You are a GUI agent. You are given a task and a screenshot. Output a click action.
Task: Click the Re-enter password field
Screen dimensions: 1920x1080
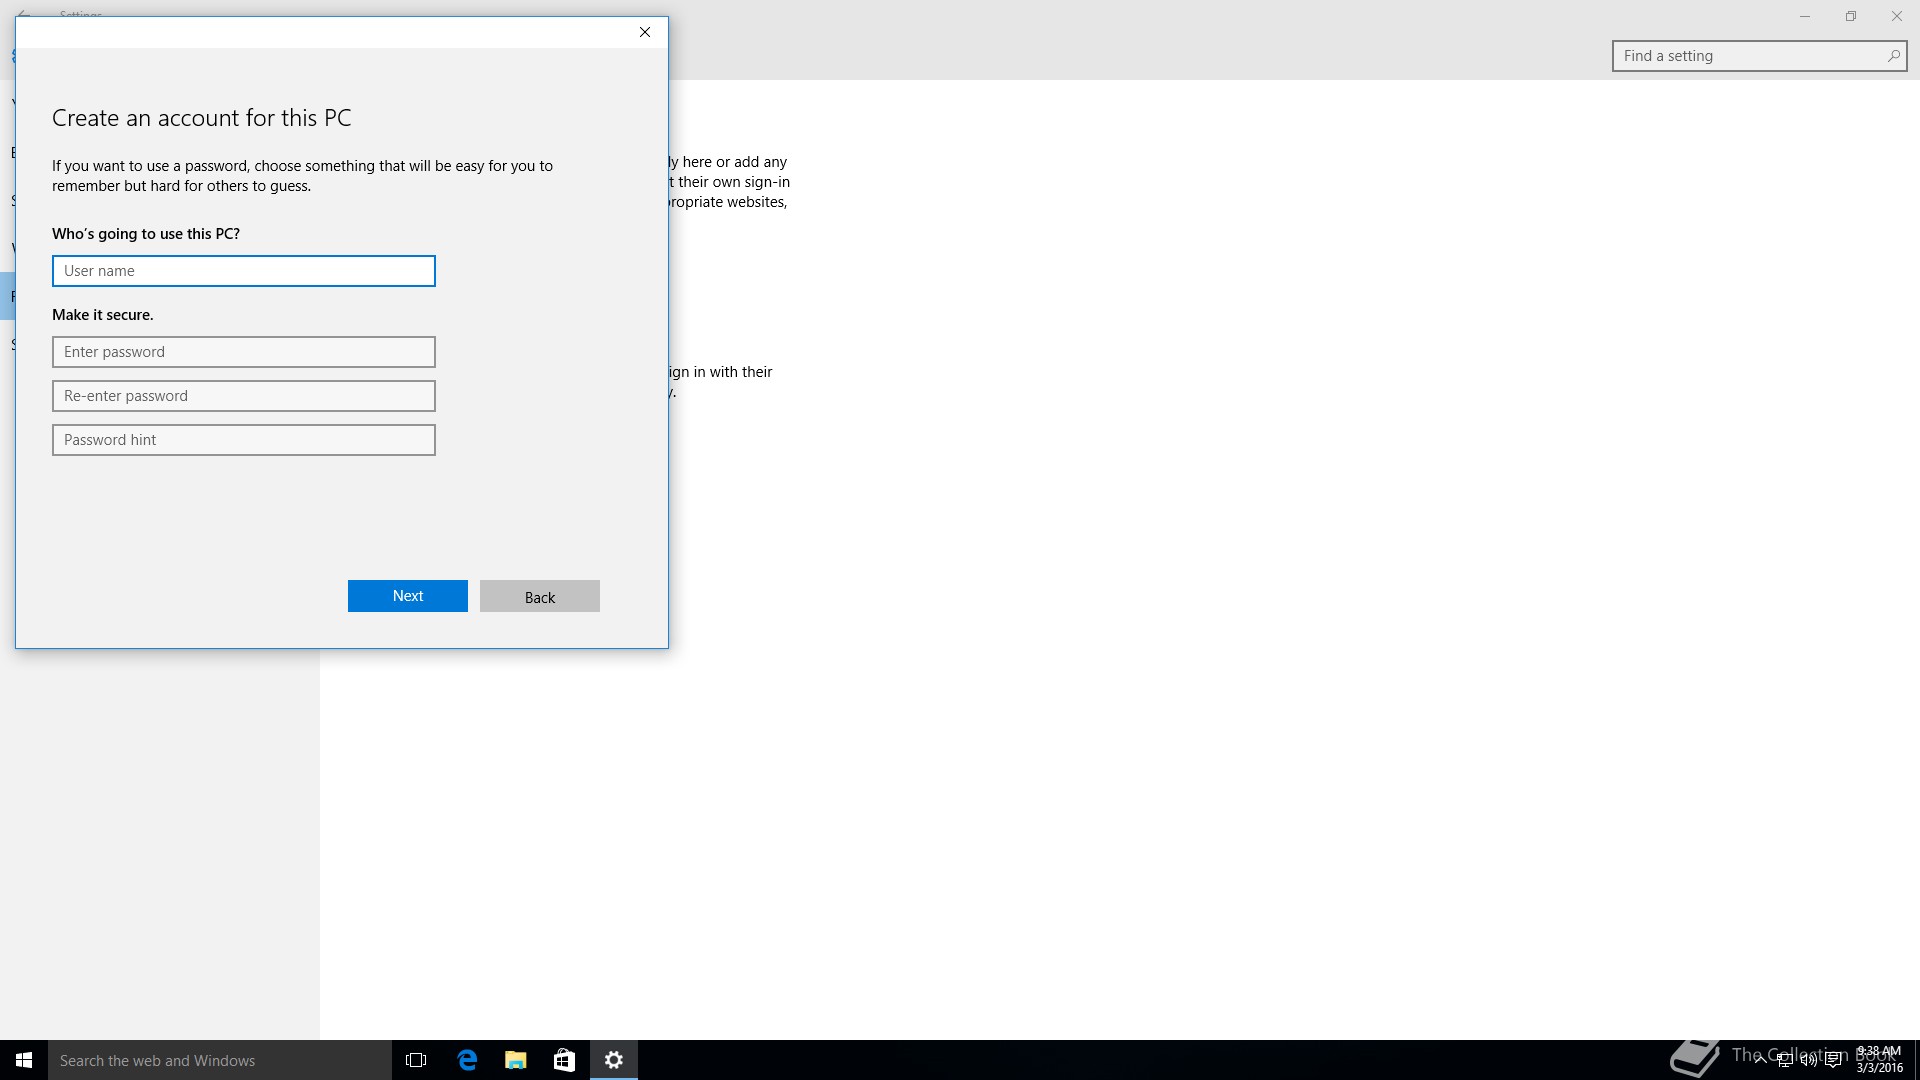point(243,396)
